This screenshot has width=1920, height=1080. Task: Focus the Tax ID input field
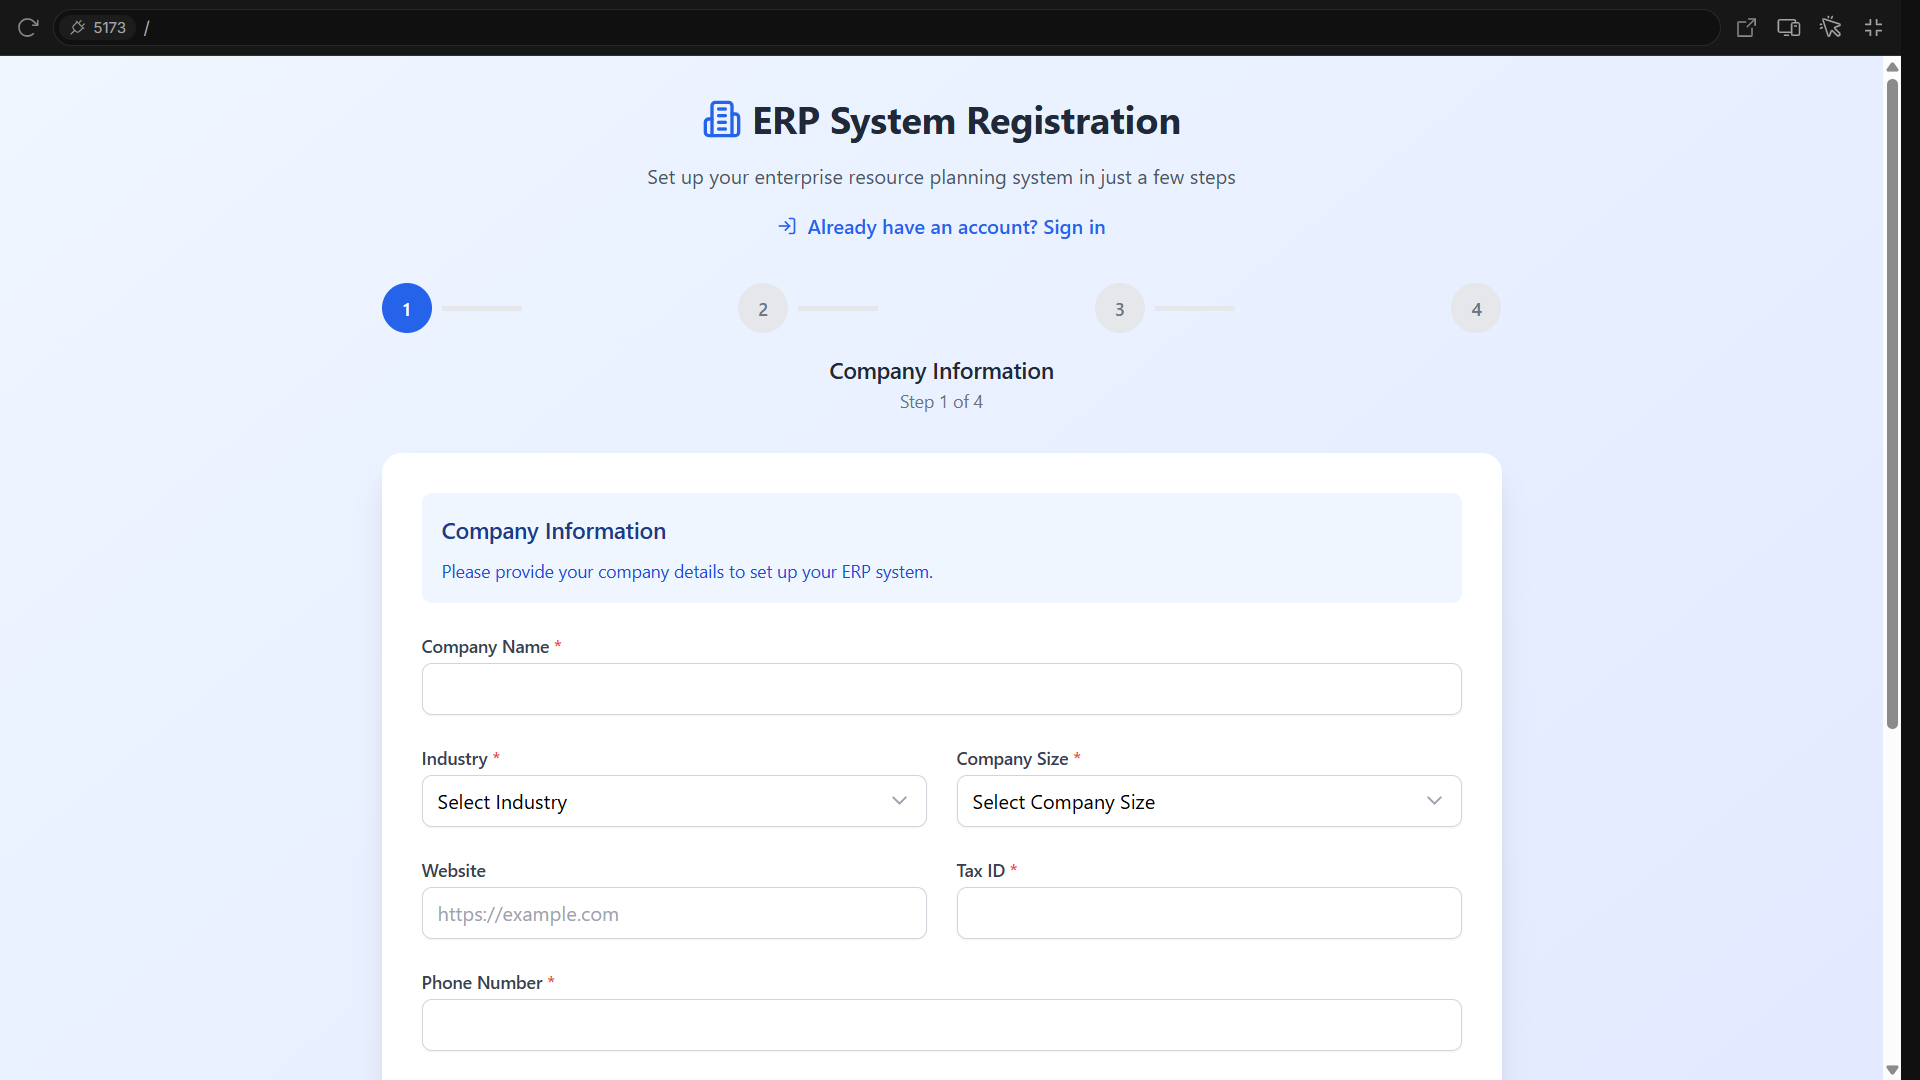coord(1209,913)
